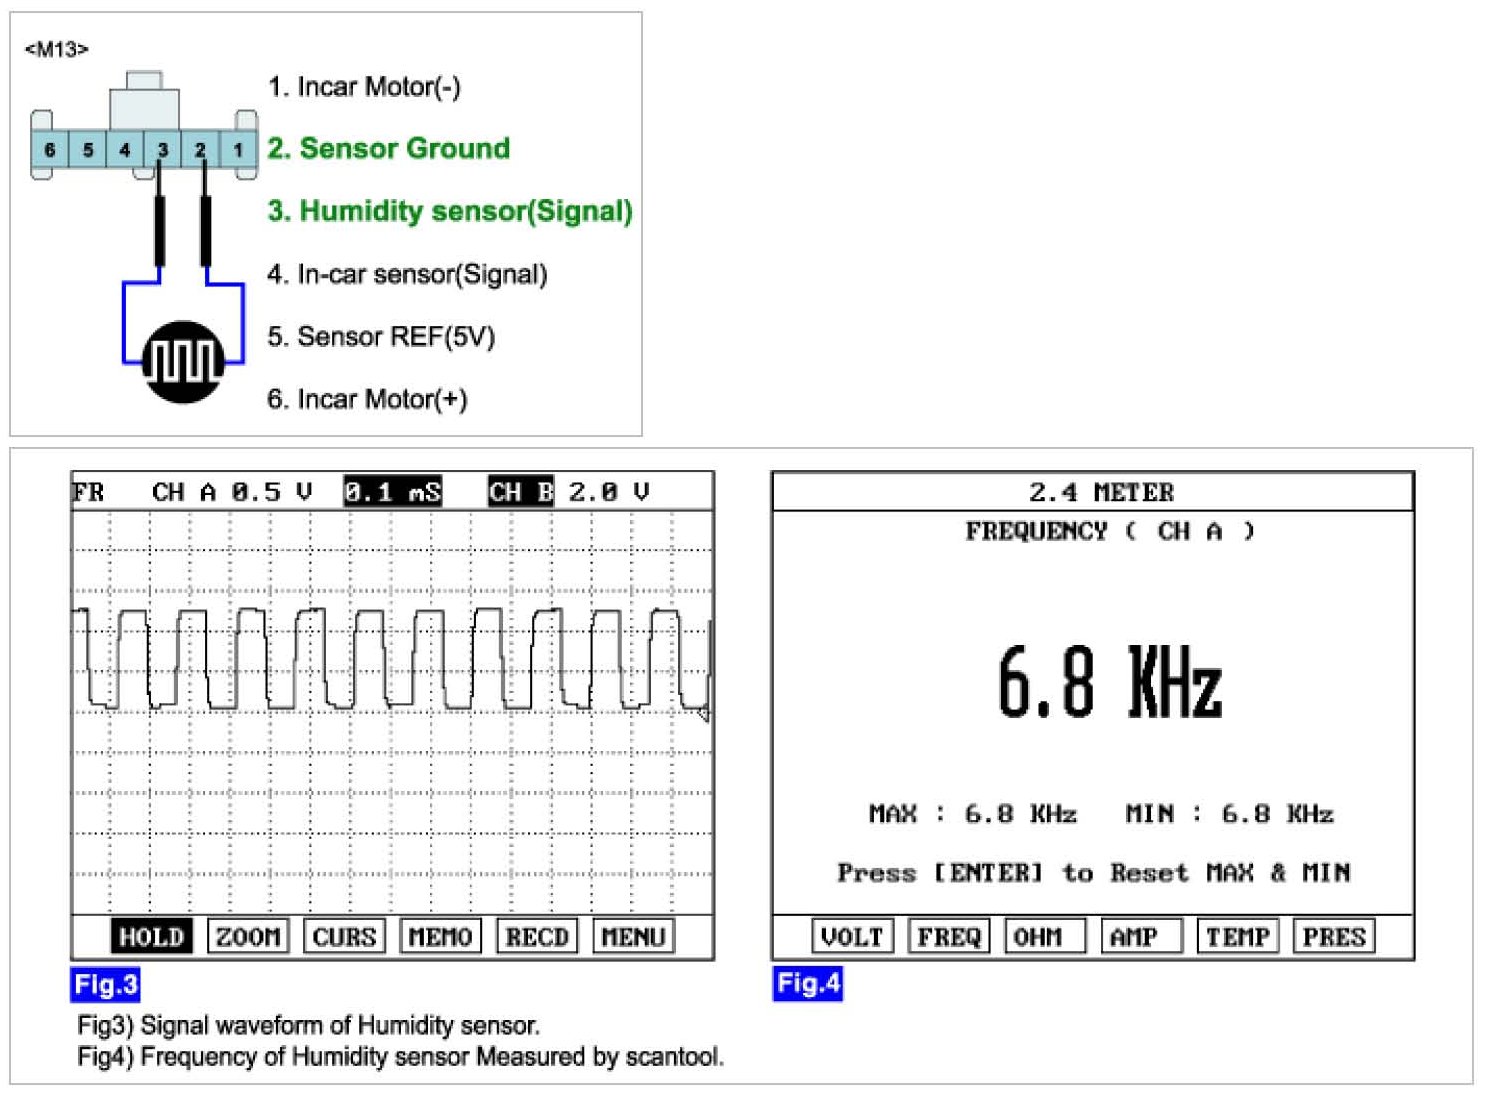Select the ZOOM button under the waveform

pos(248,937)
